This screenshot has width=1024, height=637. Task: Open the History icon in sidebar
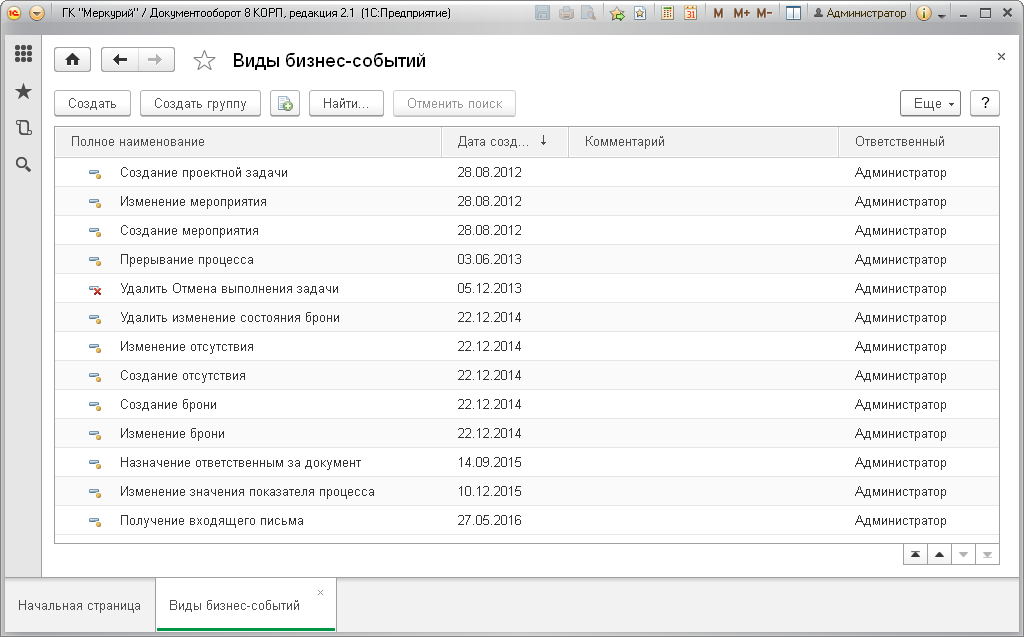pyautogui.click(x=24, y=127)
